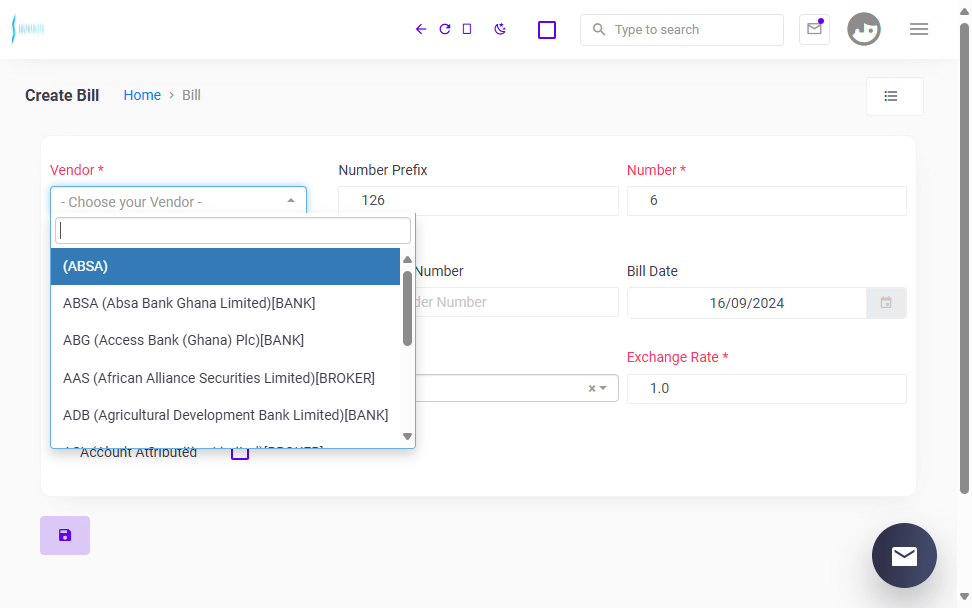
Task: Click the Bill Date field
Action: point(746,303)
